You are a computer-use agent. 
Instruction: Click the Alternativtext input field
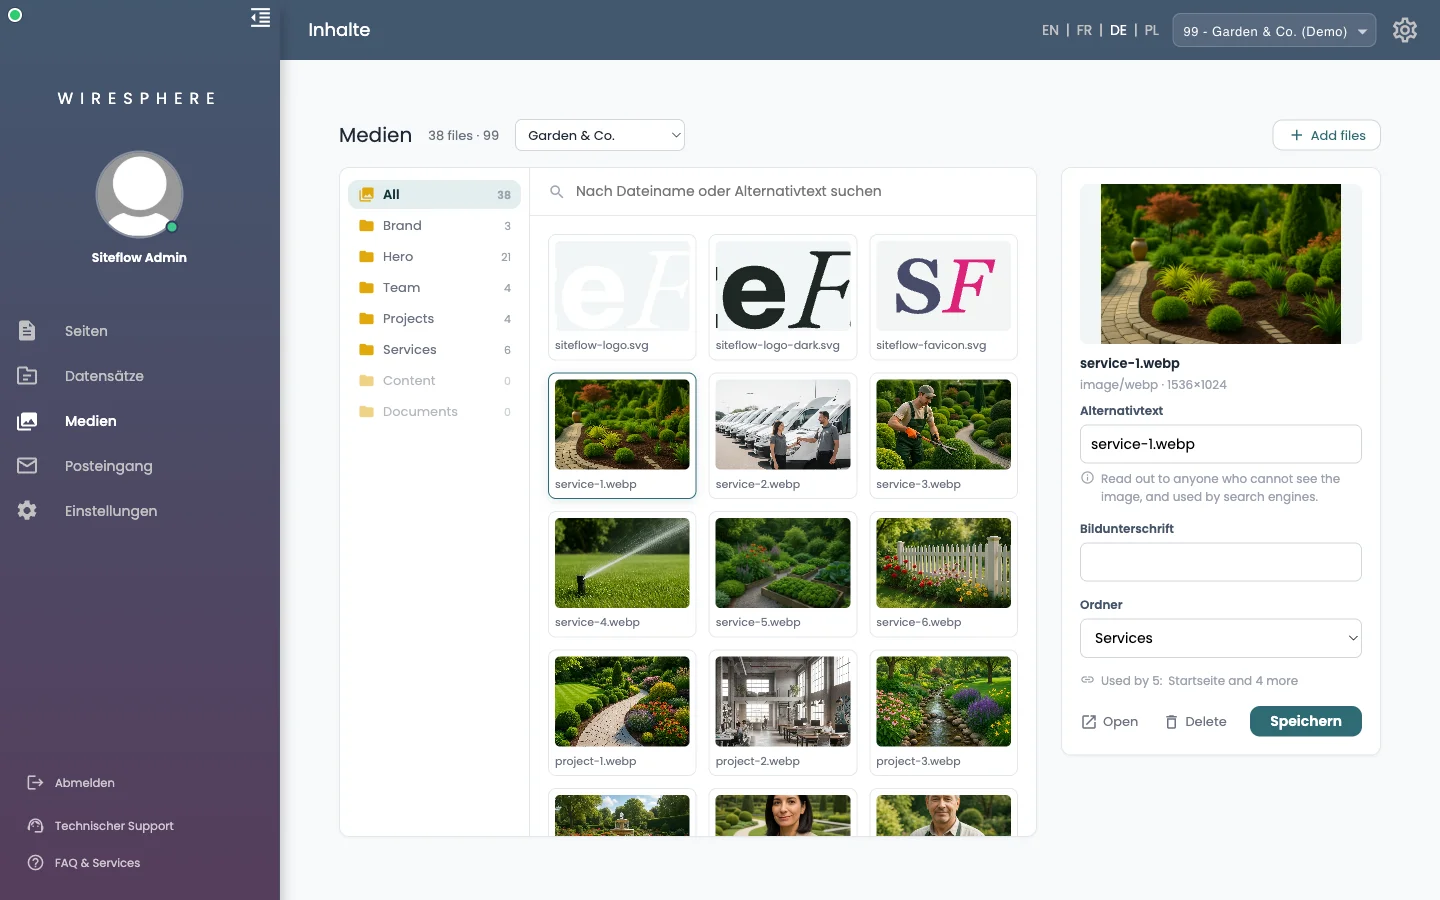pos(1221,444)
